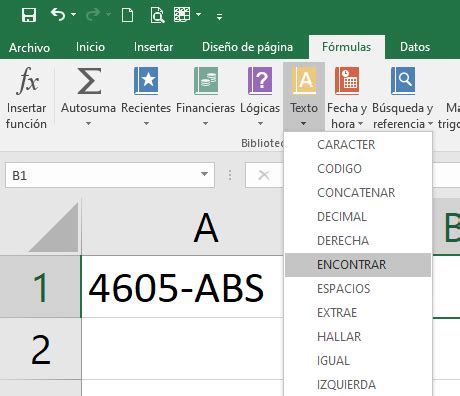The height and width of the screenshot is (396, 460).
Task: Insert the ENCONTRAR function
Action: [358, 265]
